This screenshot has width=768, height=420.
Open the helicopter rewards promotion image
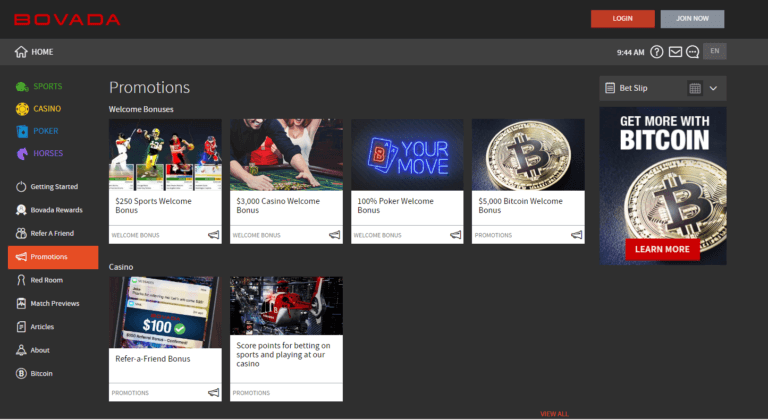286,306
